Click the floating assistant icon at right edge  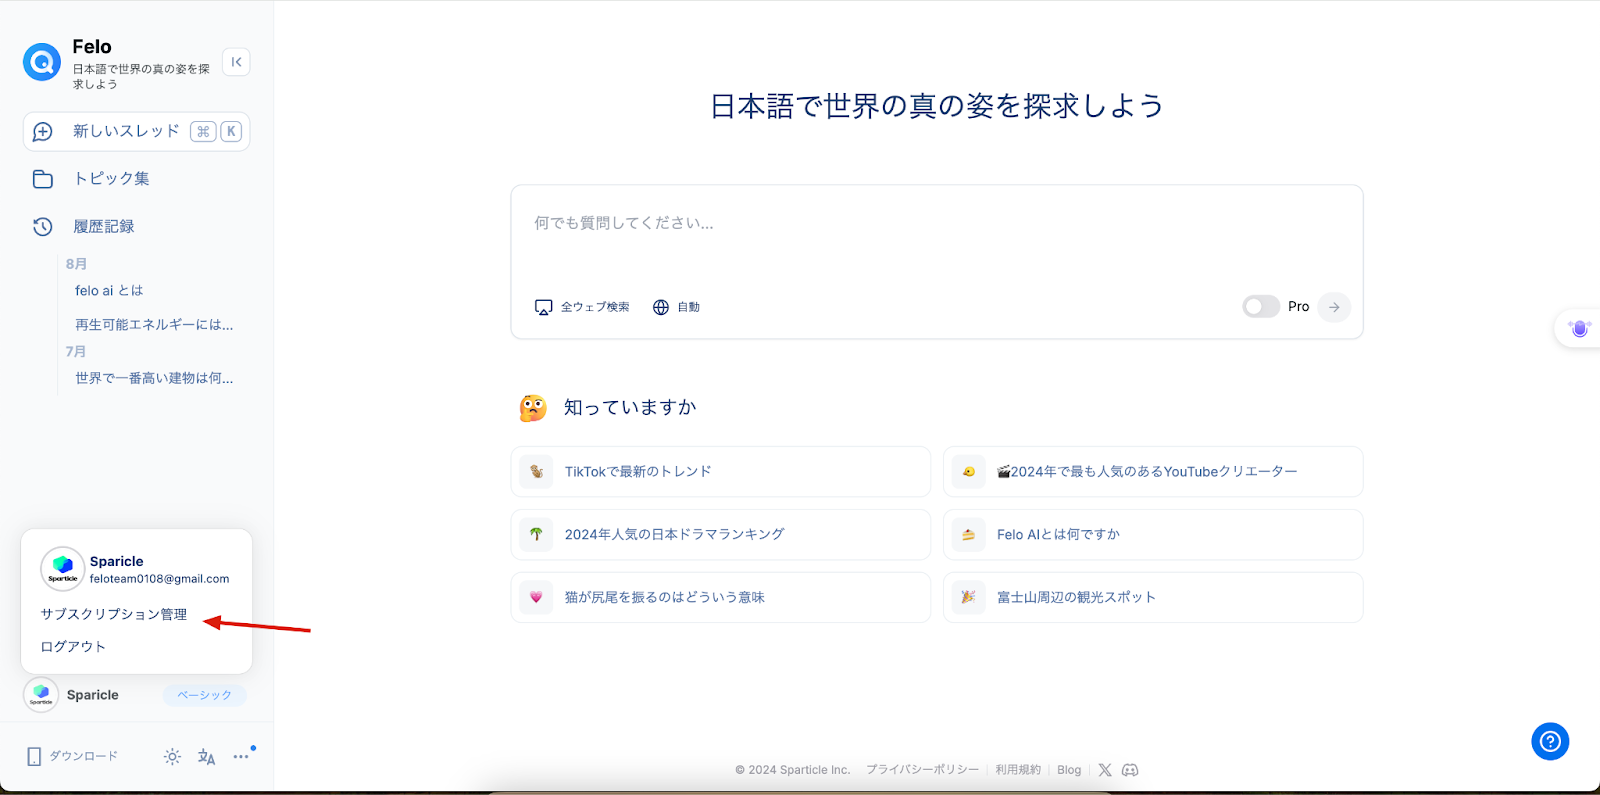click(x=1579, y=328)
